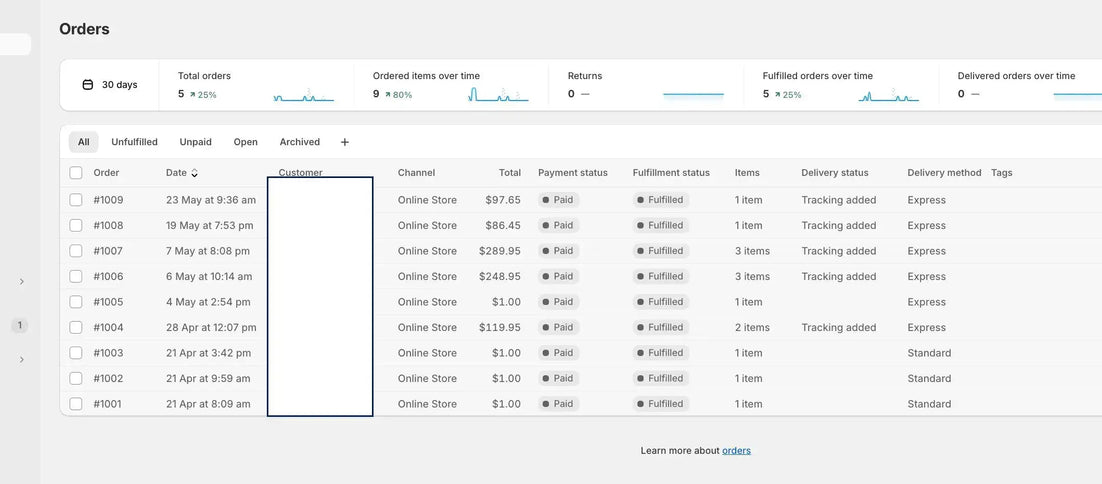1102x484 pixels.
Task: Click Tracking added for order #1009
Action: click(838, 200)
